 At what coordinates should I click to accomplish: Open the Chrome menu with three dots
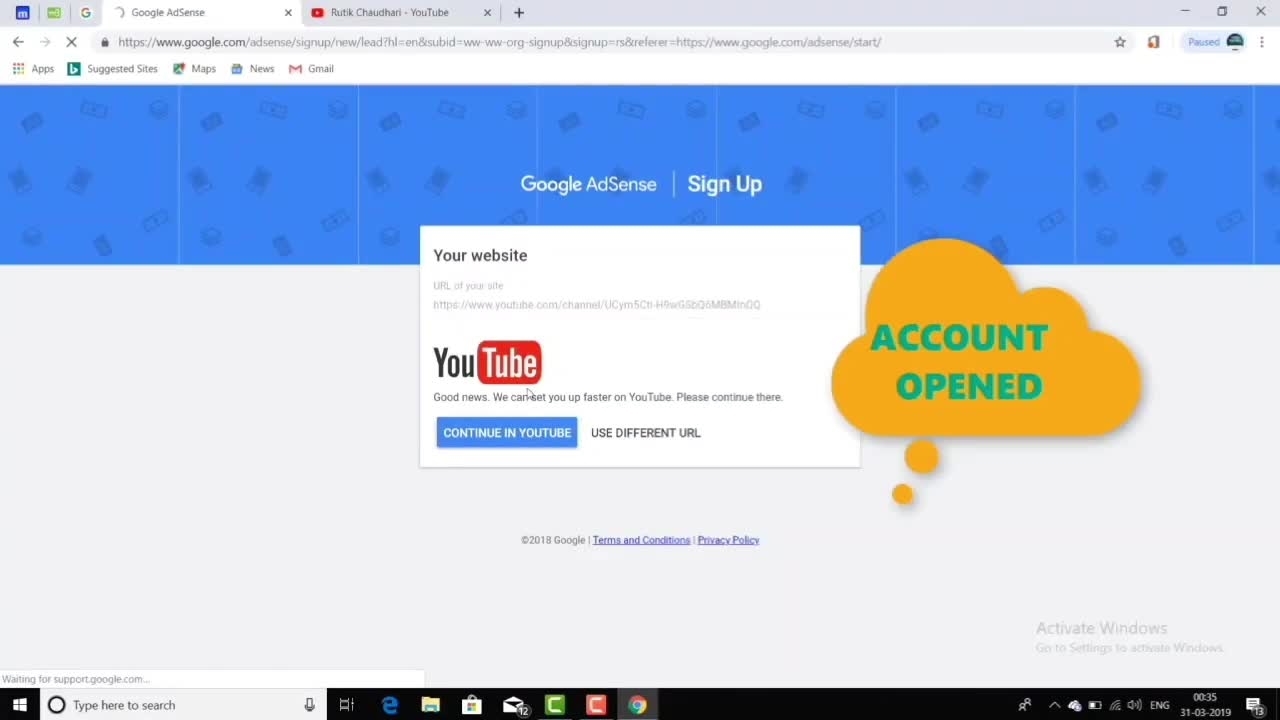point(1263,42)
